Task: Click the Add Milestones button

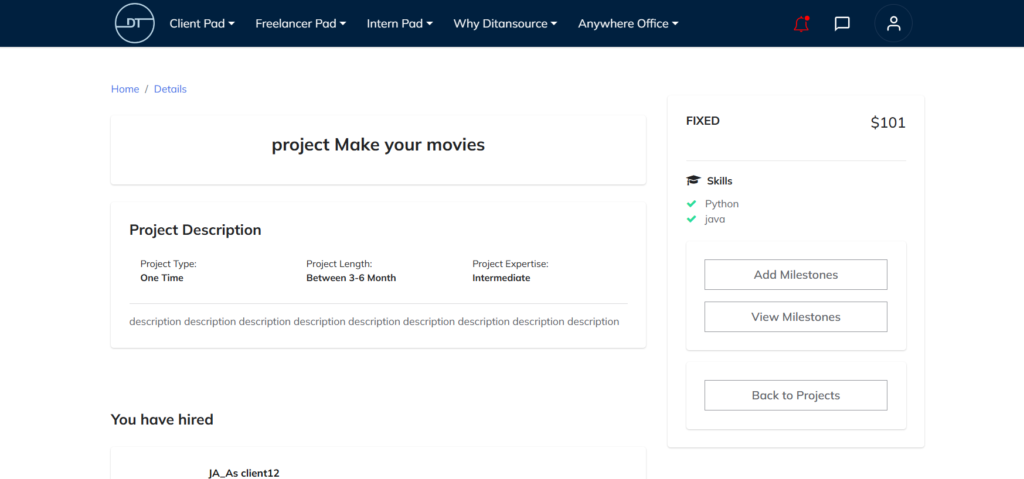Action: 795,275
